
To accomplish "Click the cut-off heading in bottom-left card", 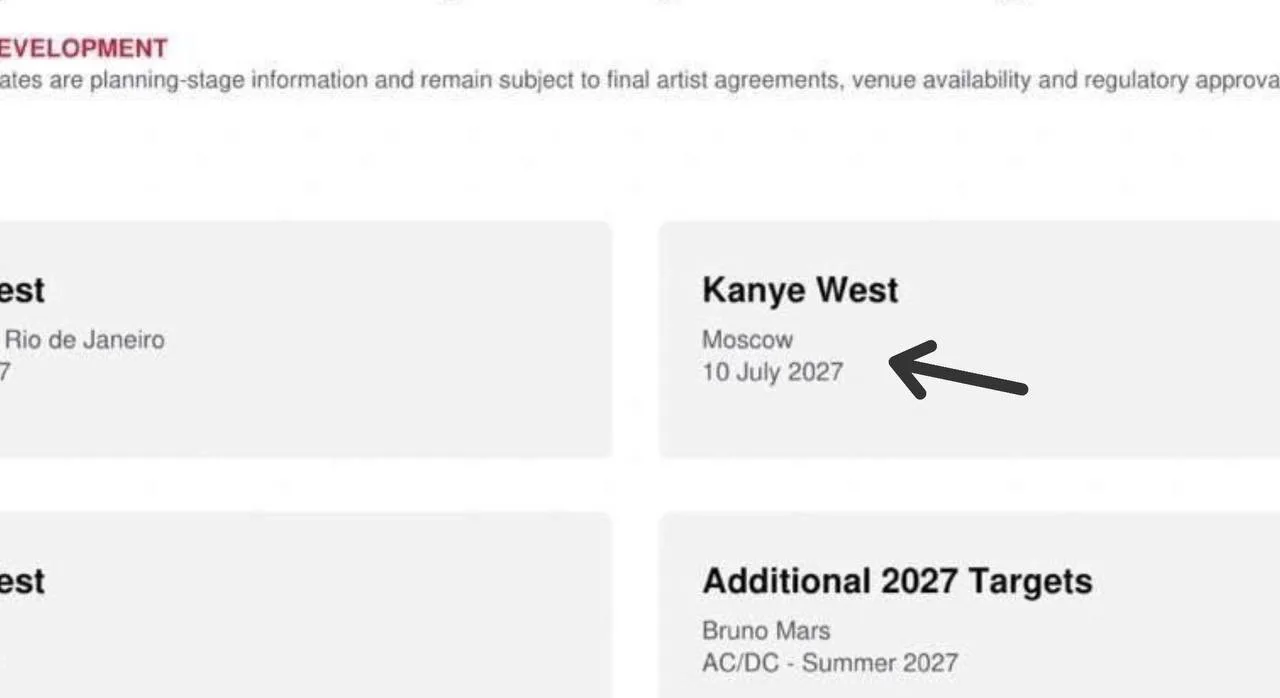I will (21, 582).
